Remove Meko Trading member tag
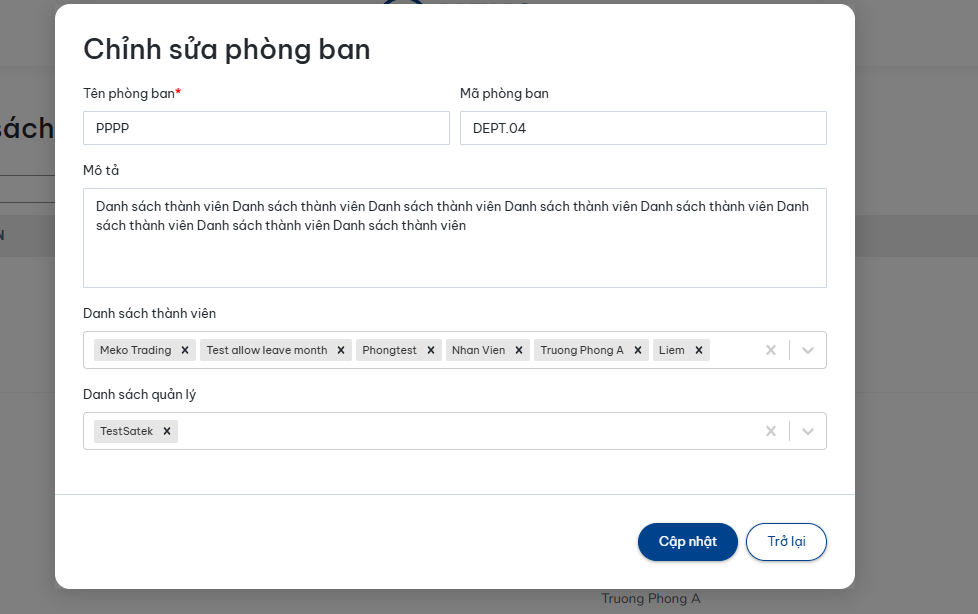The height and width of the screenshot is (614, 978). pyautogui.click(x=185, y=350)
